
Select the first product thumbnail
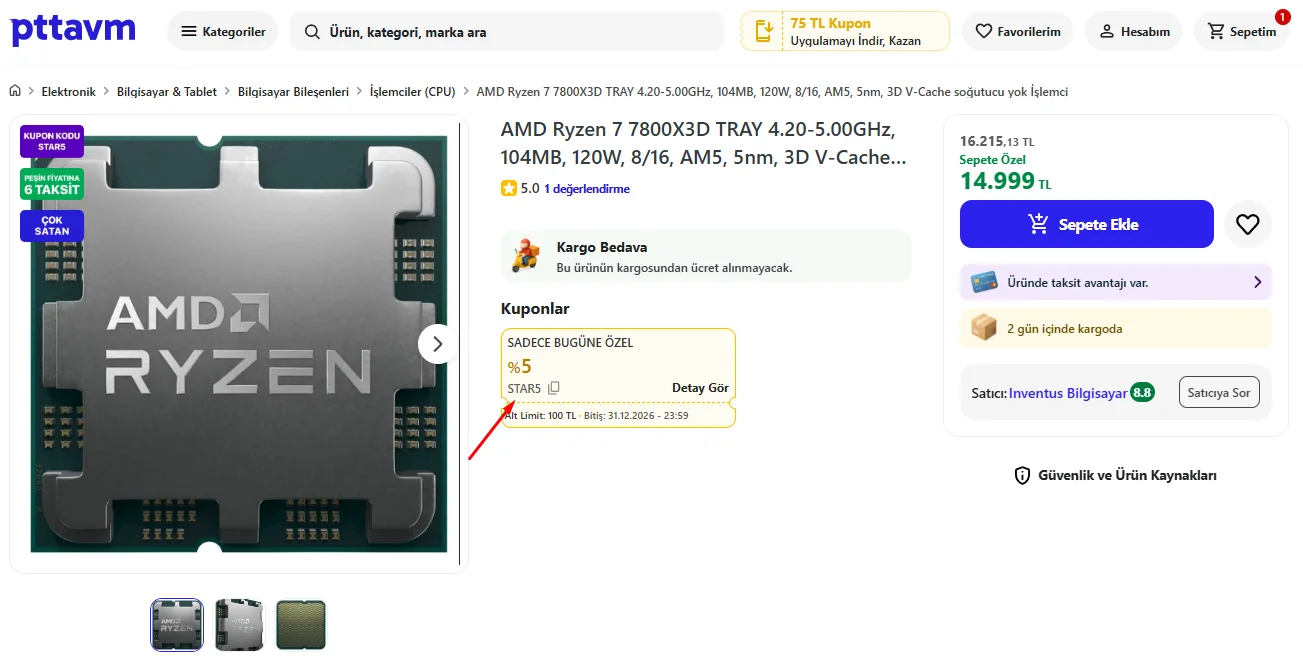coord(177,625)
